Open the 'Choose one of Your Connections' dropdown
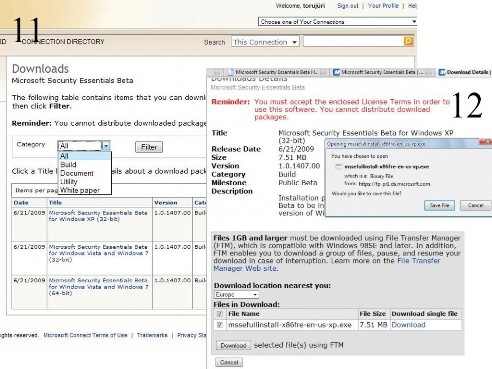Viewport: 492px width, 369px height. click(337, 22)
